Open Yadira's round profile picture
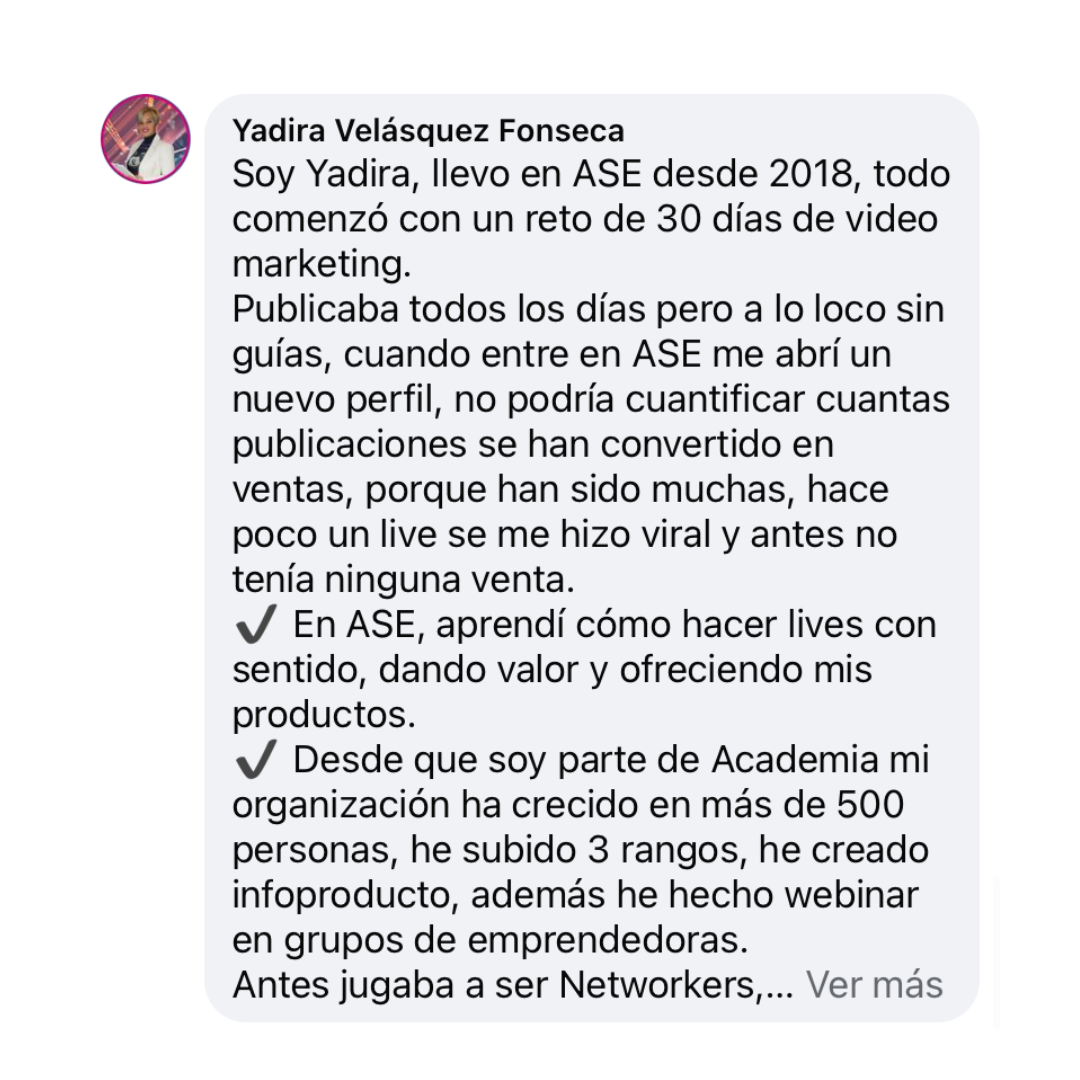This screenshot has width=1080, height=1080. tap(145, 139)
